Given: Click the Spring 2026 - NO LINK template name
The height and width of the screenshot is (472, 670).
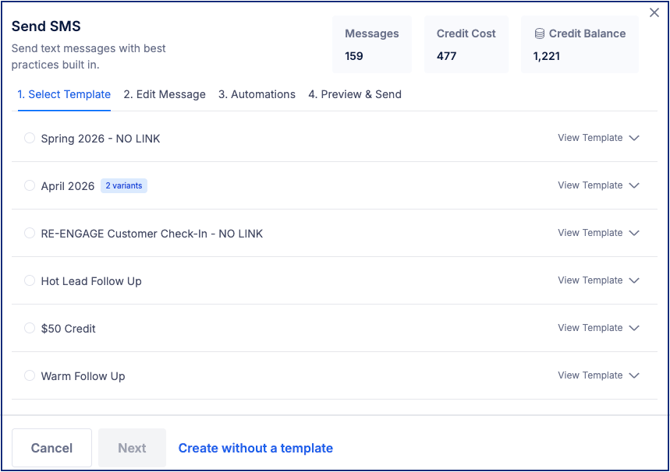Looking at the screenshot, I should pyautogui.click(x=100, y=138).
